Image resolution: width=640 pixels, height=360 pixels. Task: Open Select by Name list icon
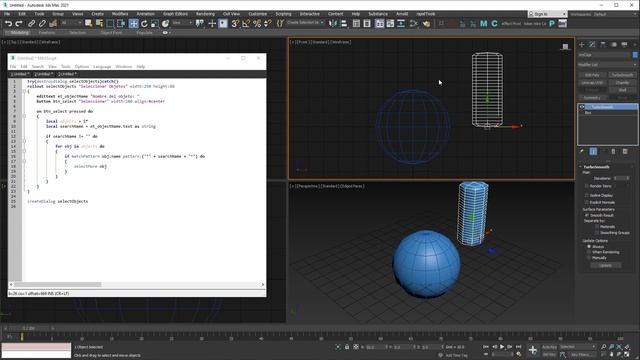99,24
